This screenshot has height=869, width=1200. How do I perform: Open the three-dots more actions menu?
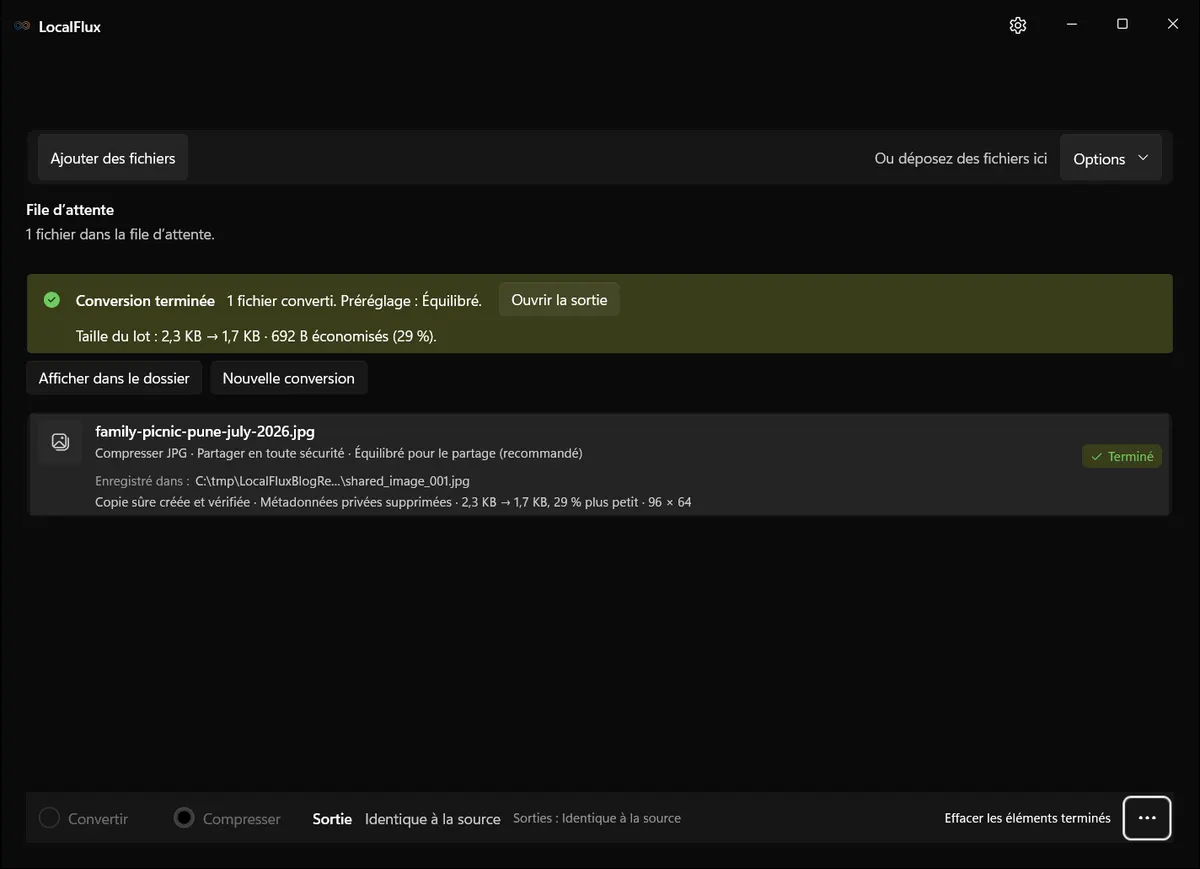pos(1147,818)
